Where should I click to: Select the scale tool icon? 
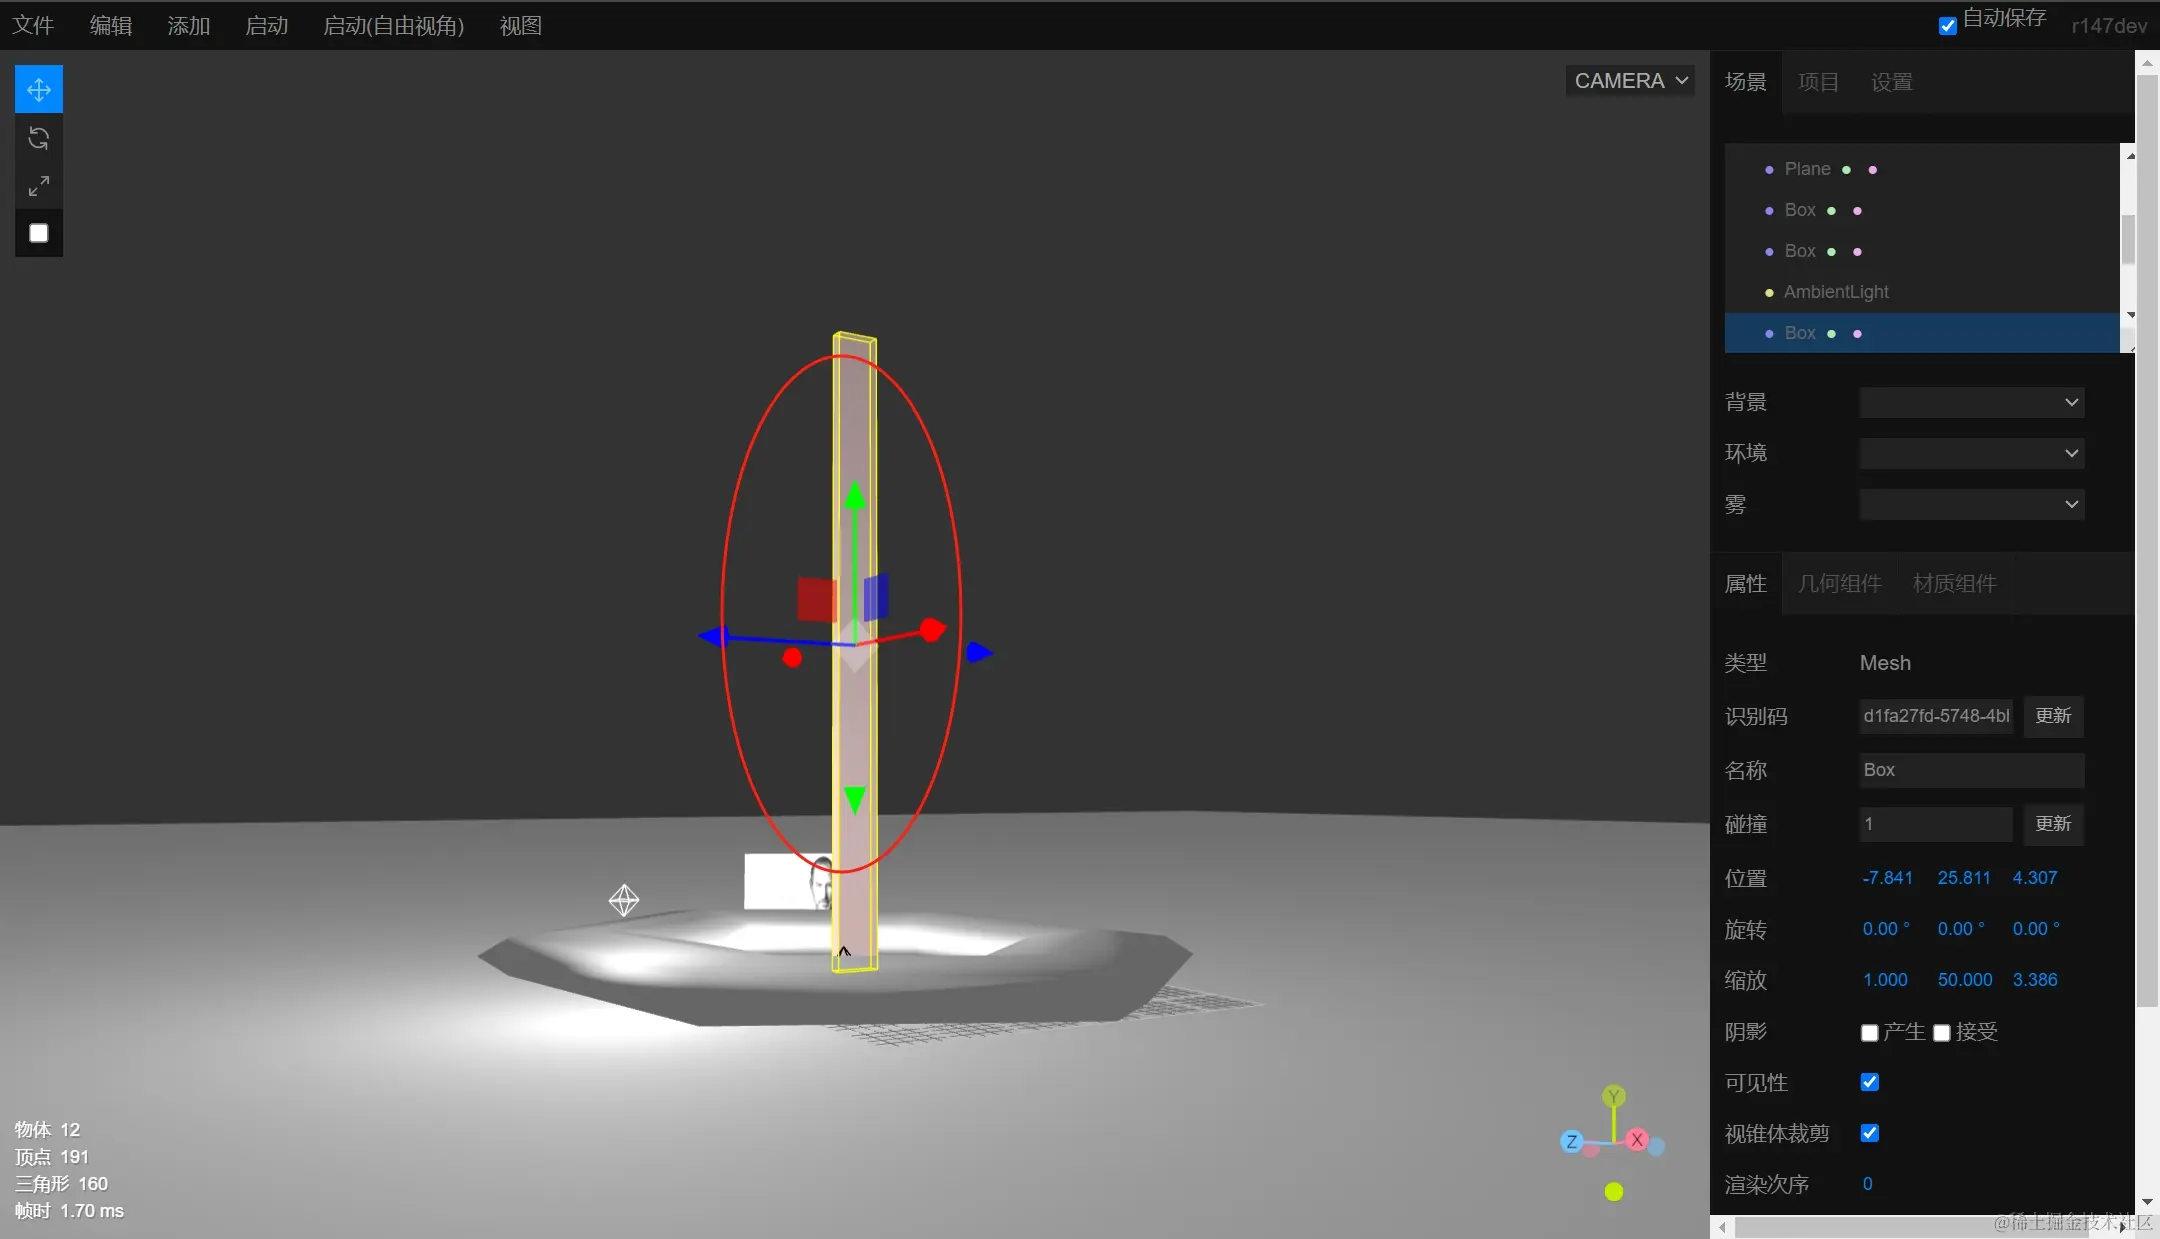click(39, 186)
